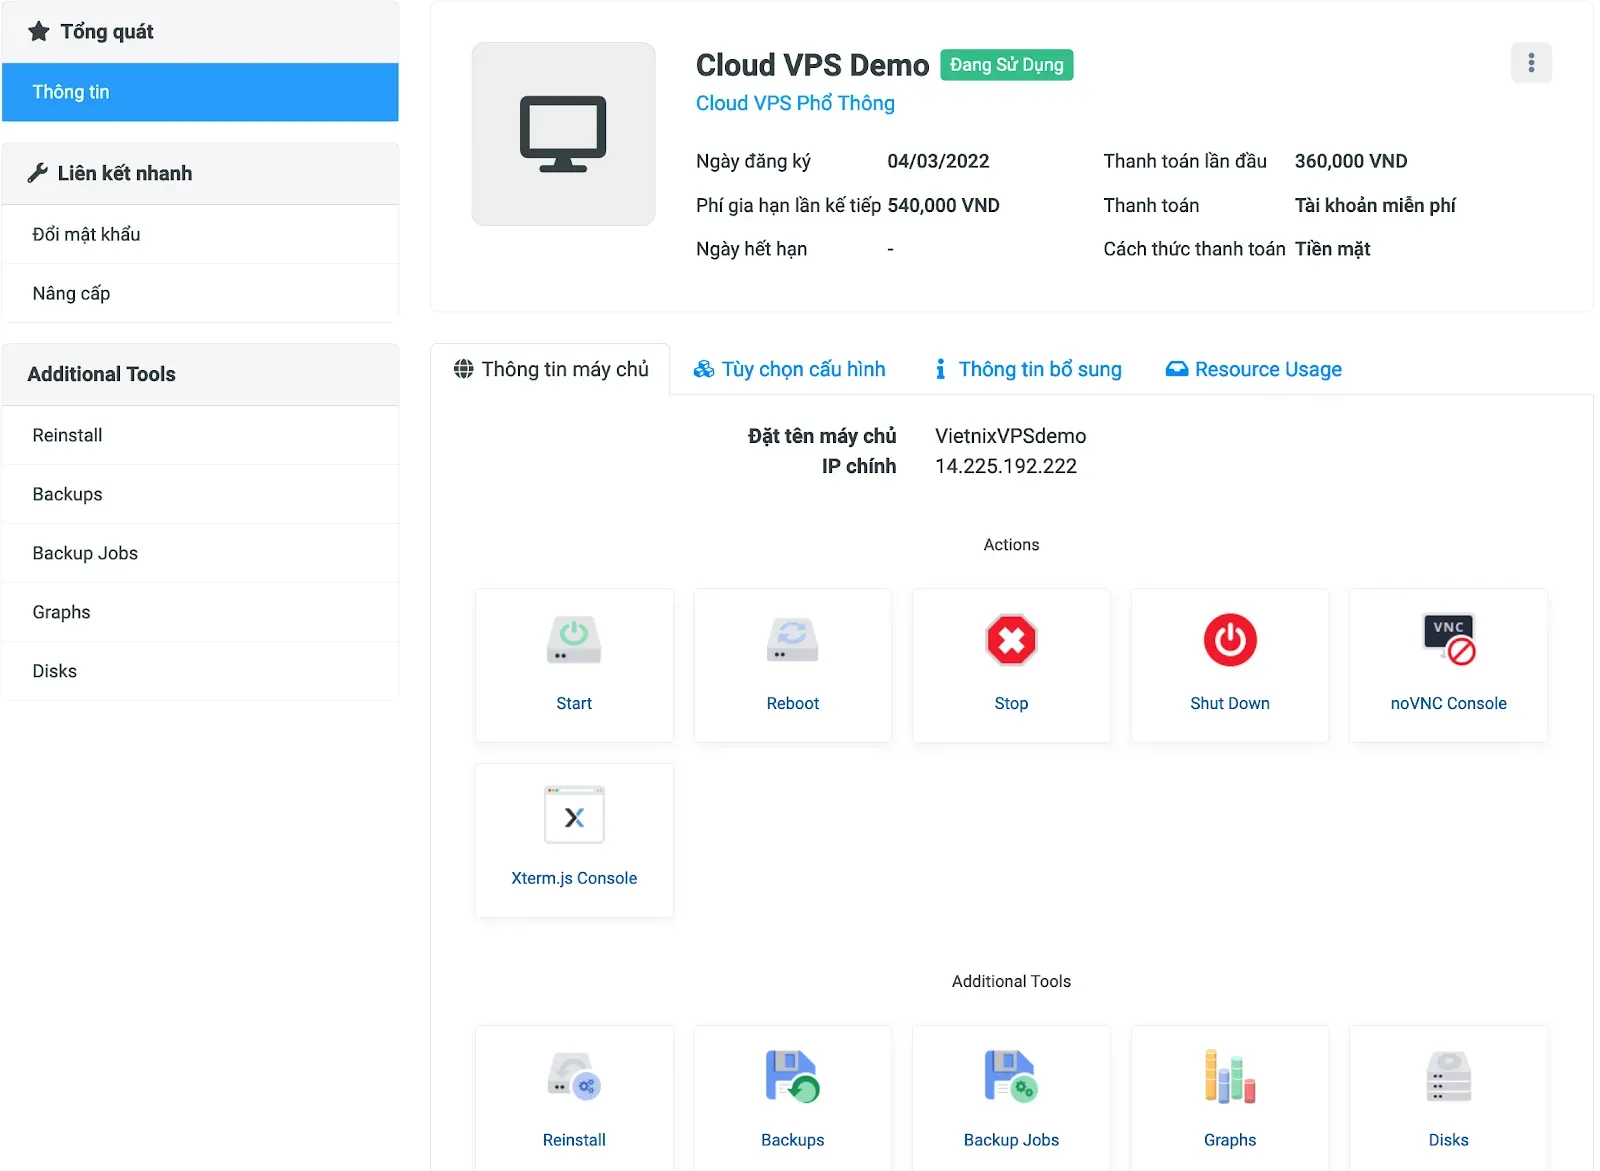Click the Start server power icon

574,640
